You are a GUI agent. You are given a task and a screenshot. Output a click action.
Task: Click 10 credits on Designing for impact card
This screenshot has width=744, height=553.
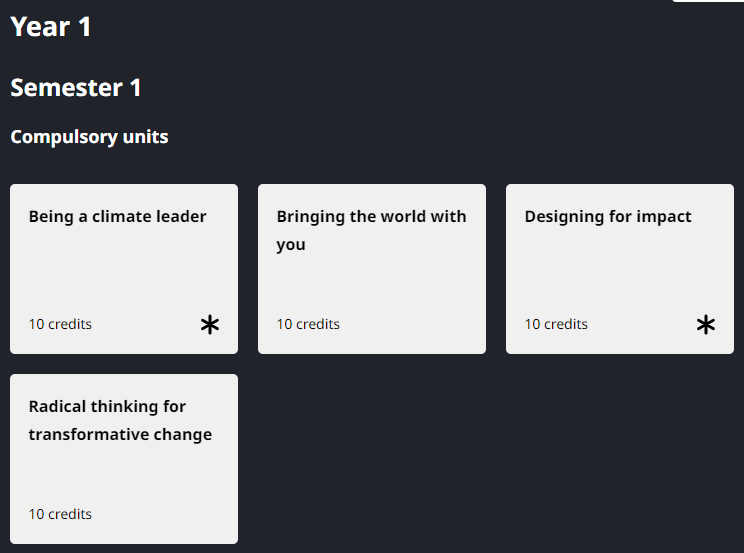(x=556, y=324)
